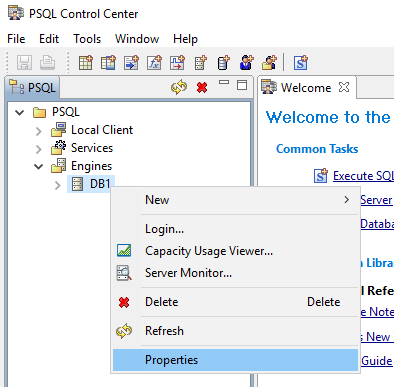Select the PSQL explorer tab
Viewport: 394px width, 387px height.
(32, 87)
